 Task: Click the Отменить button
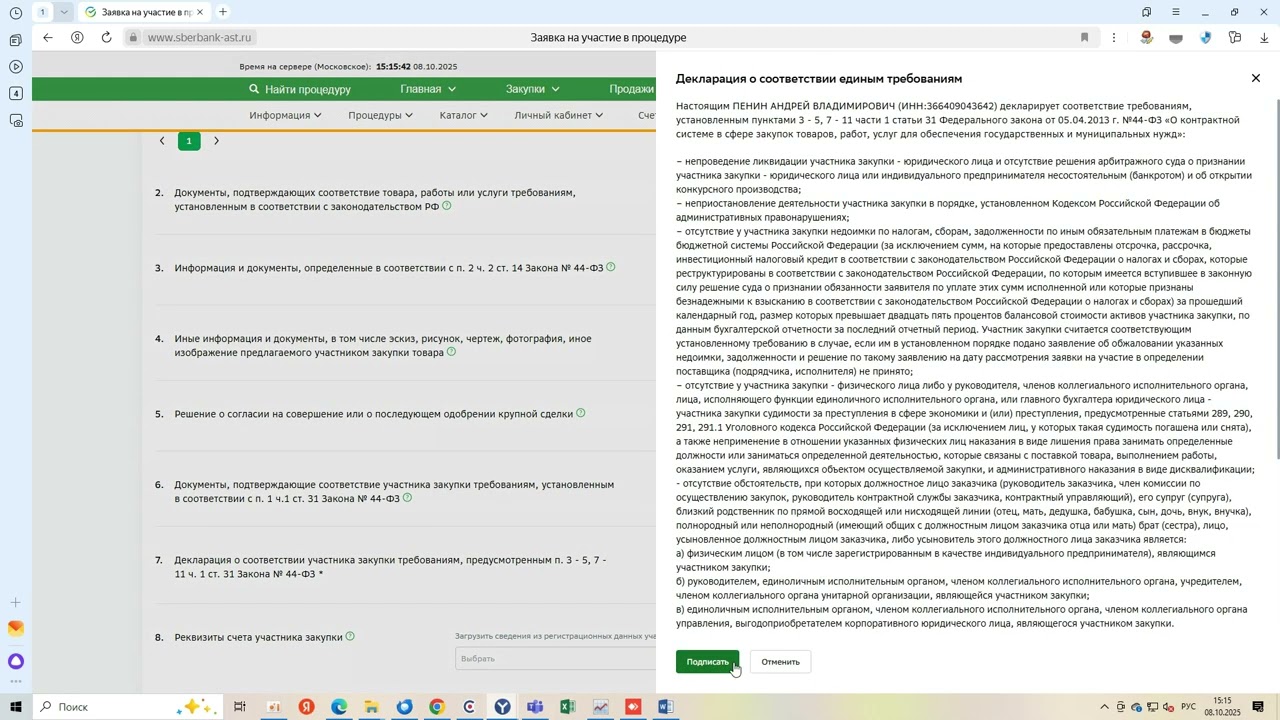pos(781,662)
